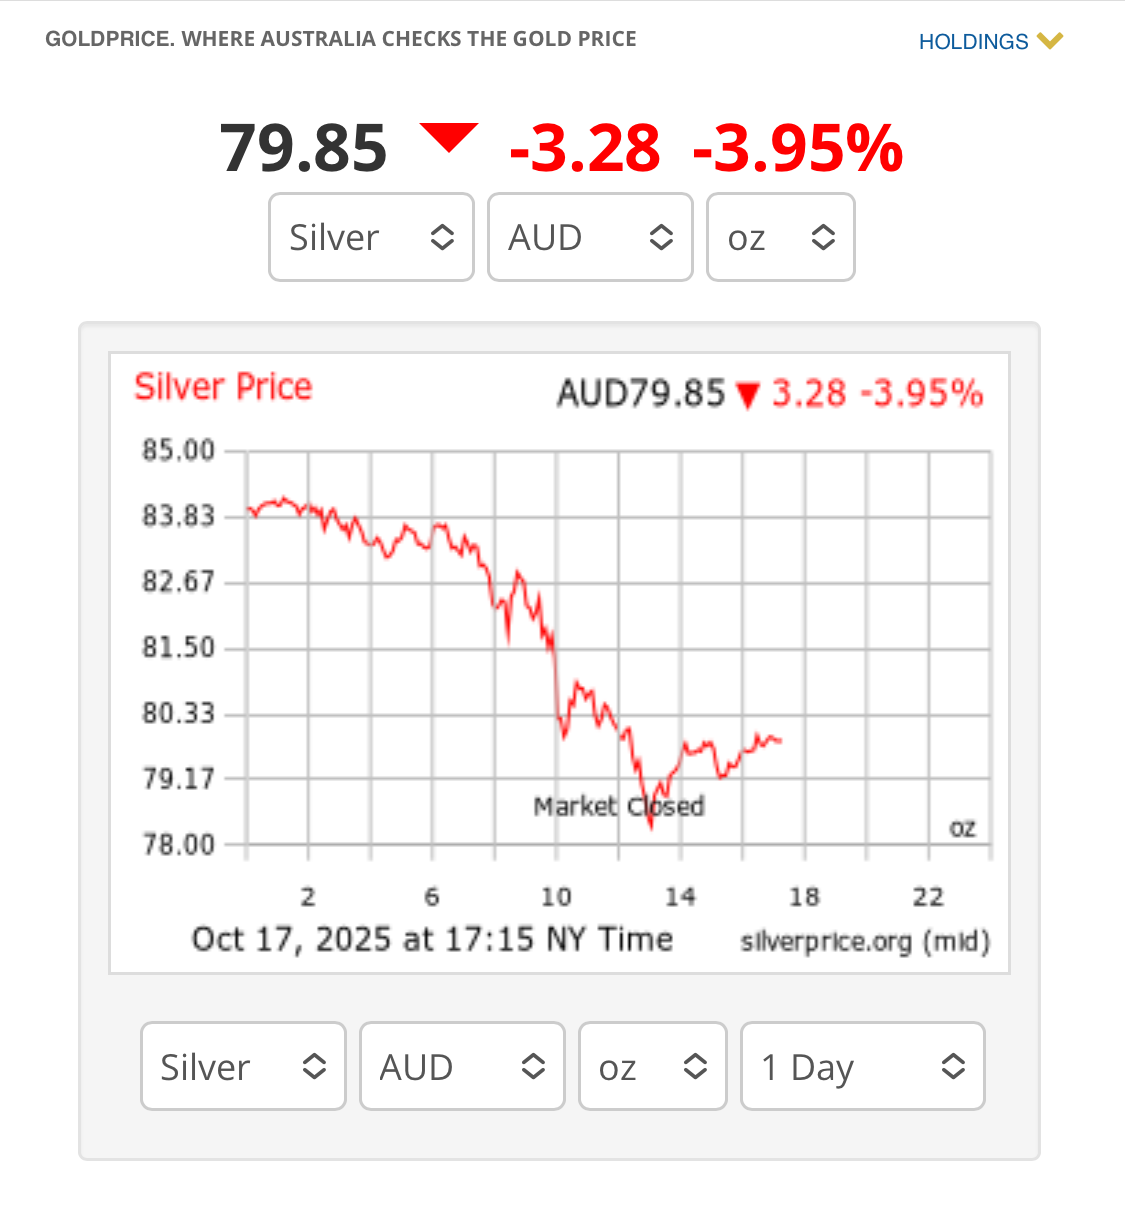Expand the AUD dropdown below the chart

pyautogui.click(x=462, y=1066)
